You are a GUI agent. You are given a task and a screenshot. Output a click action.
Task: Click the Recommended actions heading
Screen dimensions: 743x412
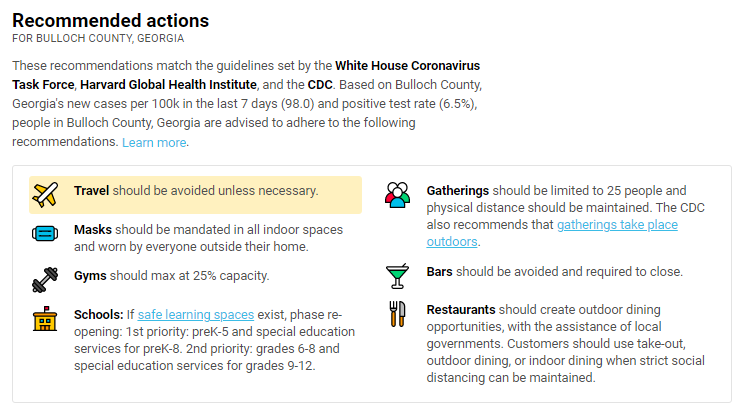point(110,20)
